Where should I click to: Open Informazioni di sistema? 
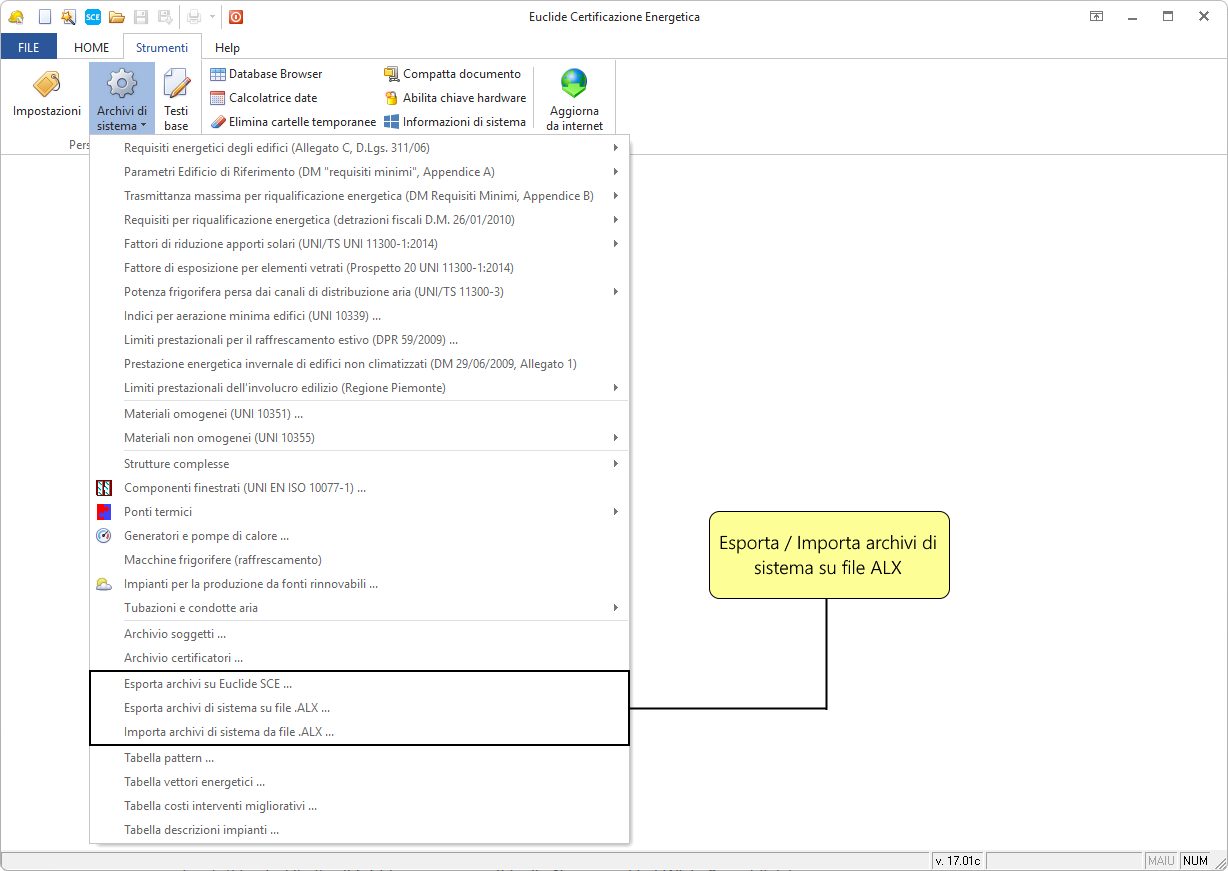pyautogui.click(x=455, y=122)
